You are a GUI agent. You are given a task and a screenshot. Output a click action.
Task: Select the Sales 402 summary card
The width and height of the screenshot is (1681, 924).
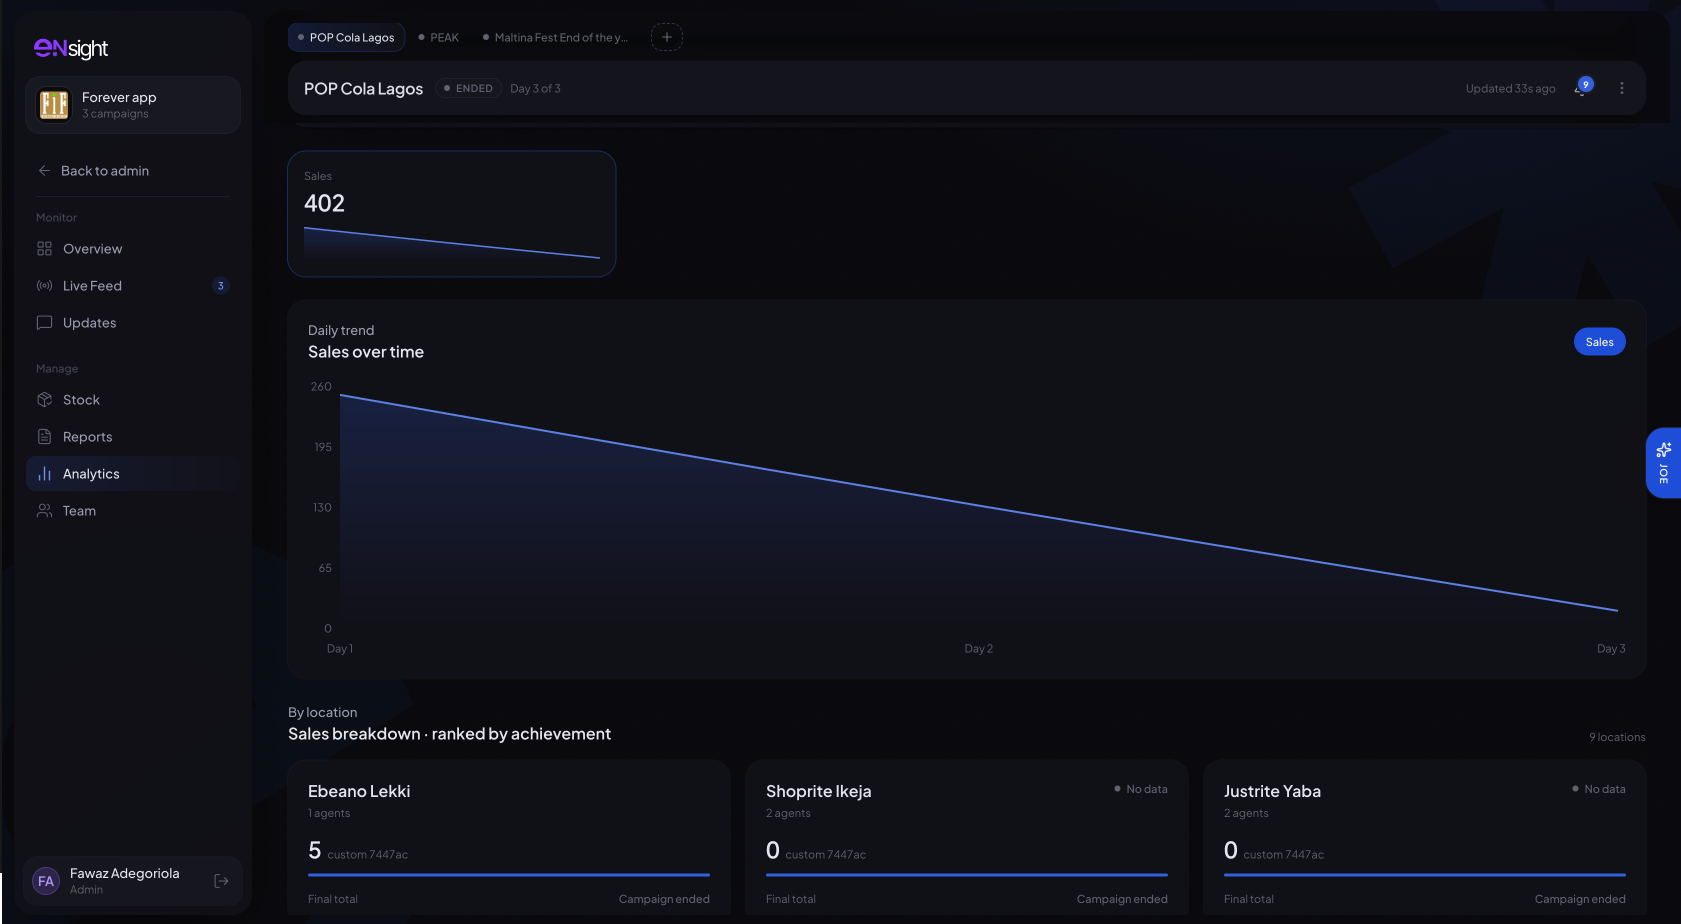tap(452, 214)
